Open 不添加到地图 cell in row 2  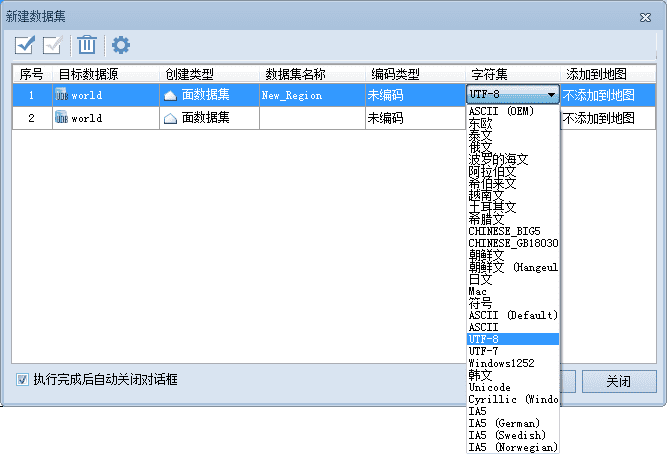point(608,118)
